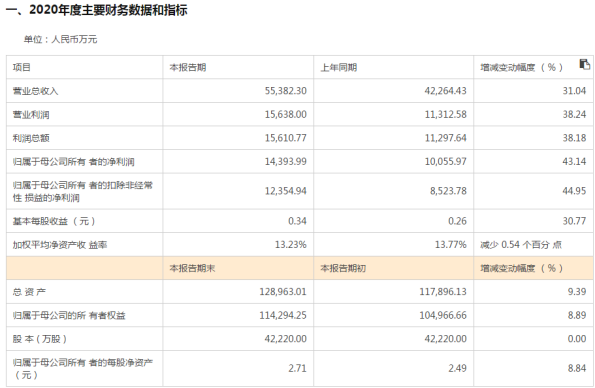
Task: Select the heading '2020年度主要财务数据和指标'
Action: tap(108, 10)
